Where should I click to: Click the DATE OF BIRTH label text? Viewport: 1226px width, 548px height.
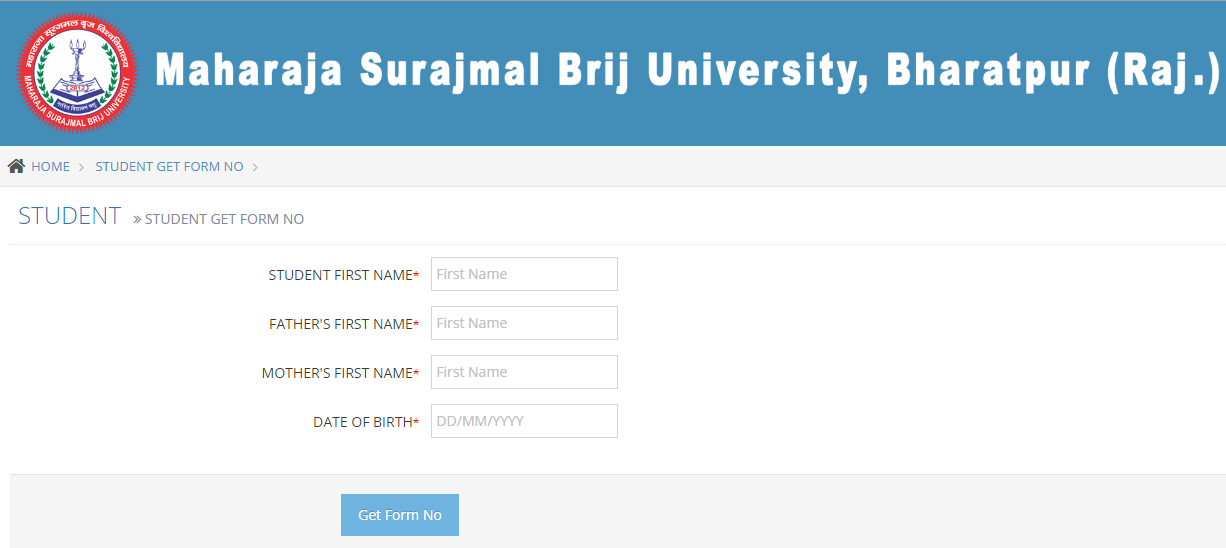[362, 422]
